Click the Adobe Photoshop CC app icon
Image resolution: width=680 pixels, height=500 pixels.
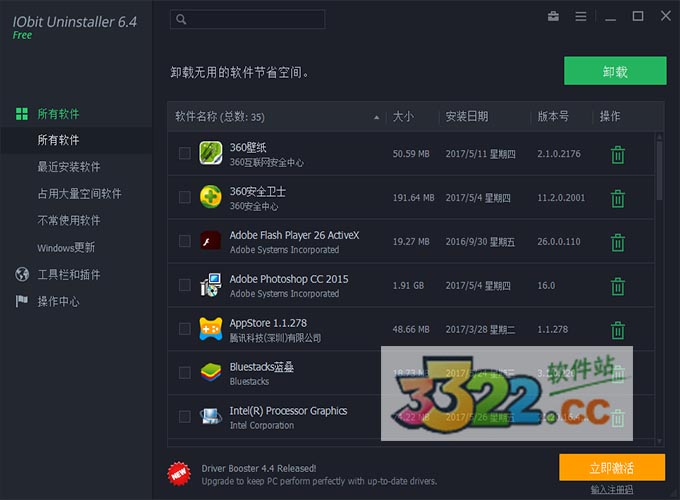211,285
